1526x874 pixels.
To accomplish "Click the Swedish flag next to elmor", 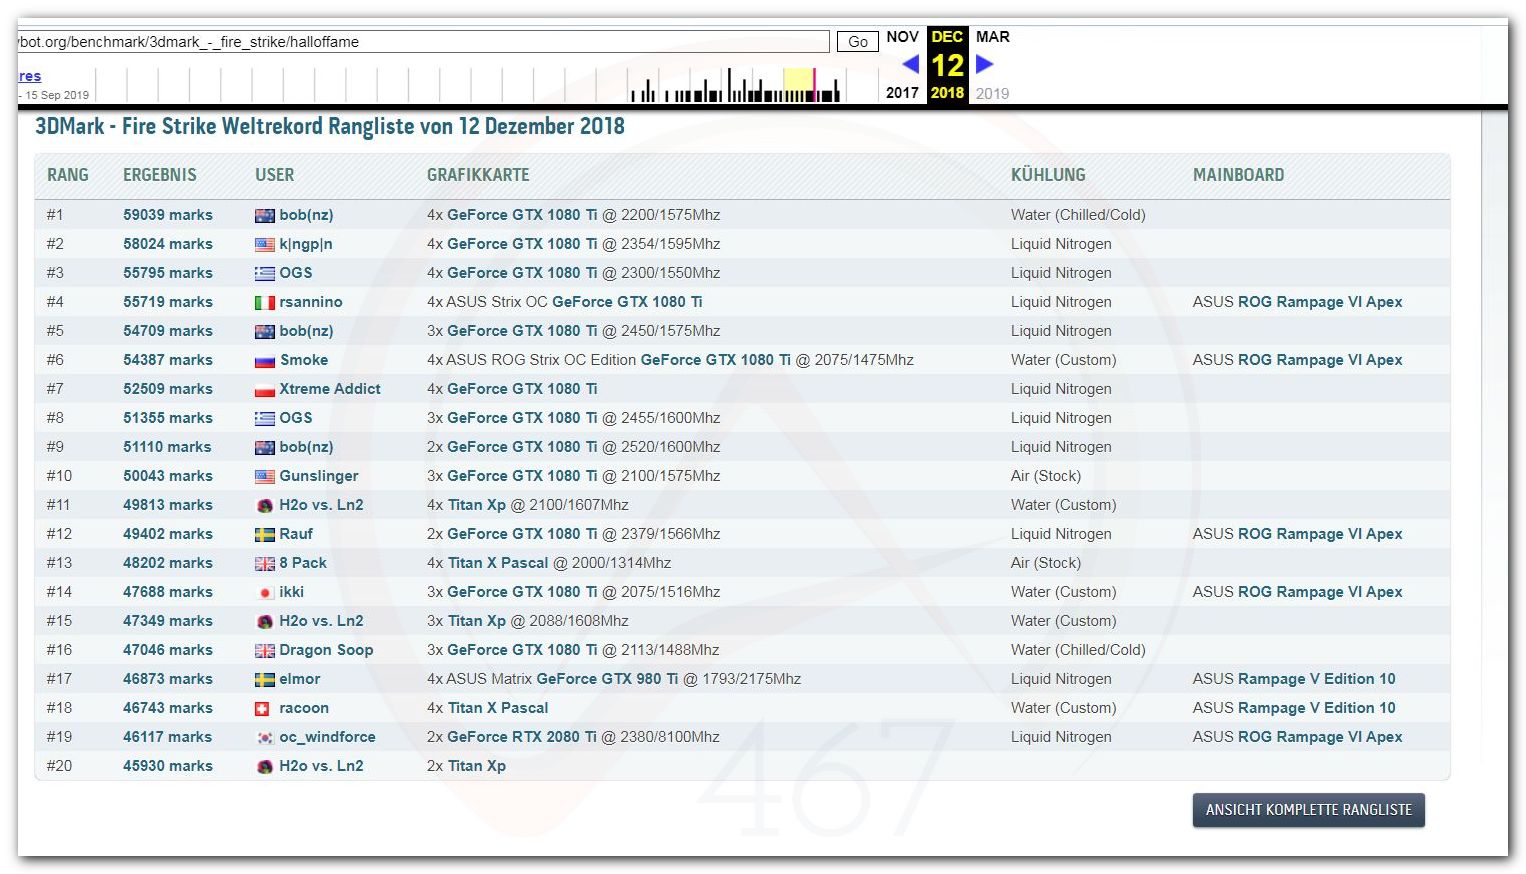I will tap(265, 680).
